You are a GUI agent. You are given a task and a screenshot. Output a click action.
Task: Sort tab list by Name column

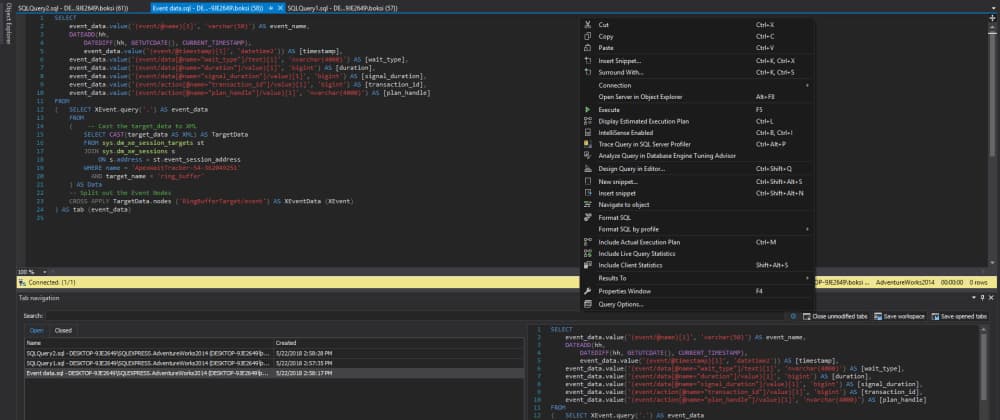coord(149,343)
